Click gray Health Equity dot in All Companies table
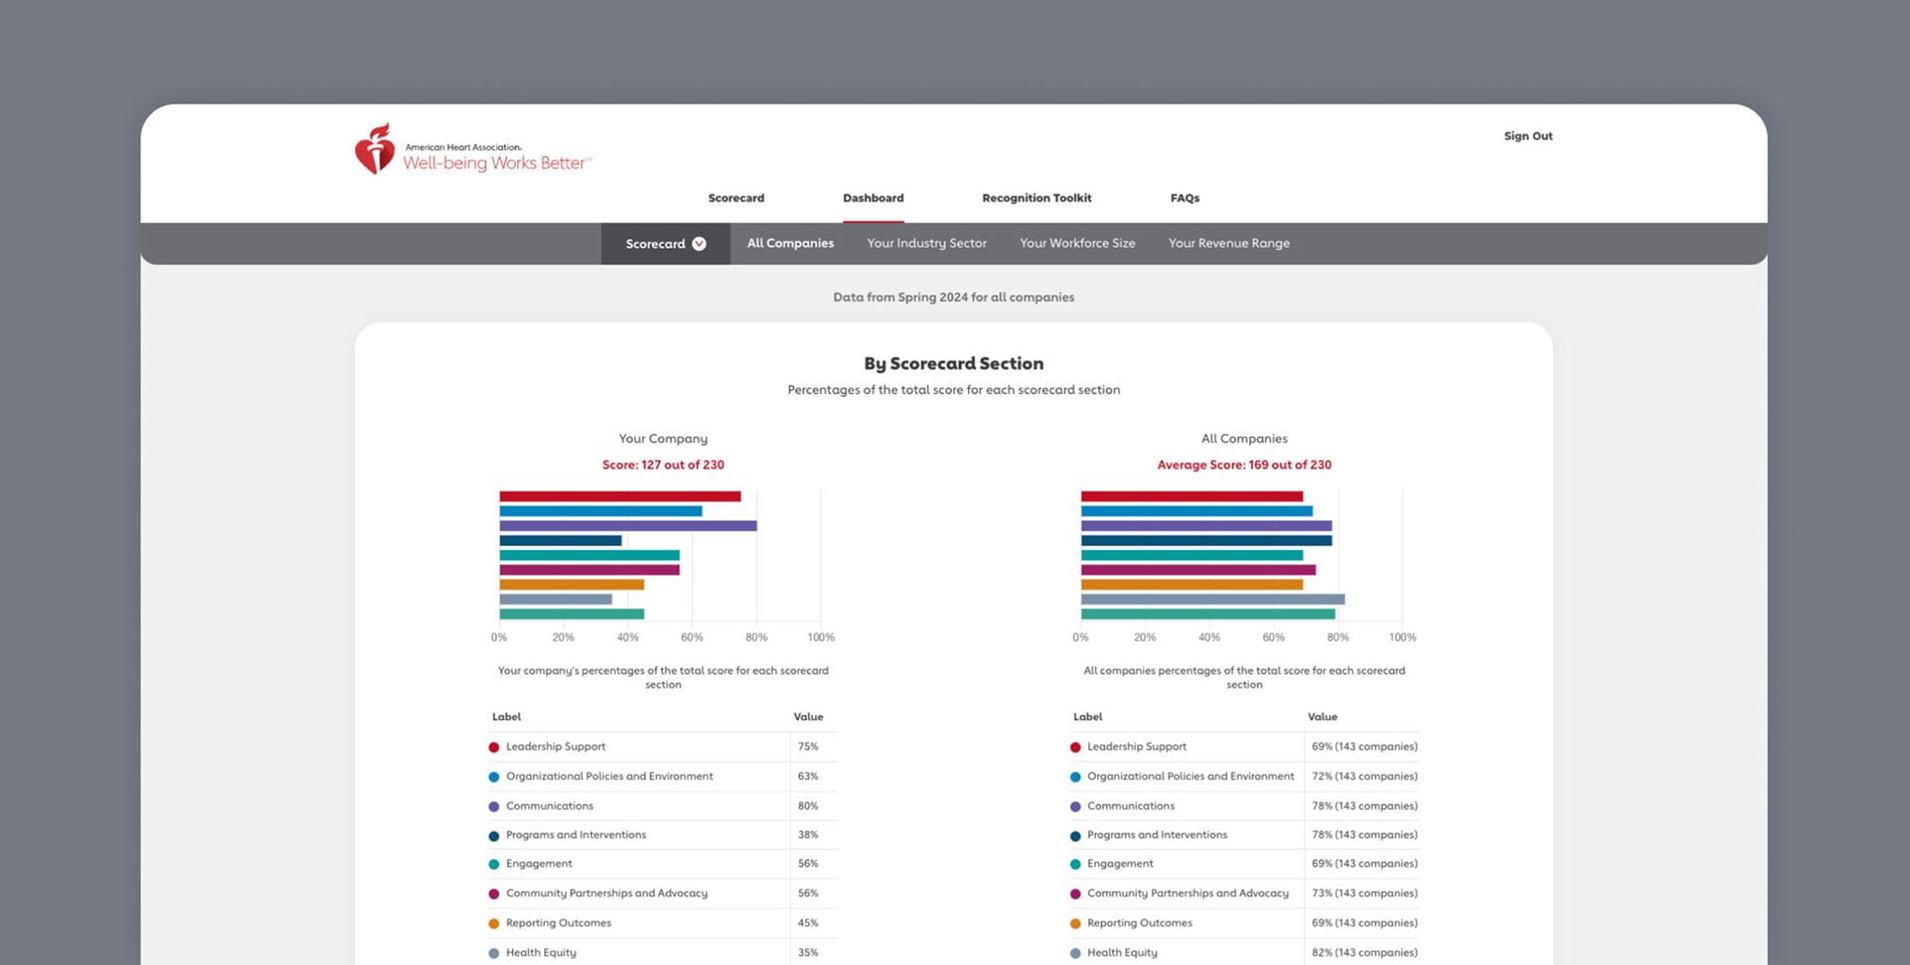Image resolution: width=1910 pixels, height=965 pixels. pos(1075,953)
